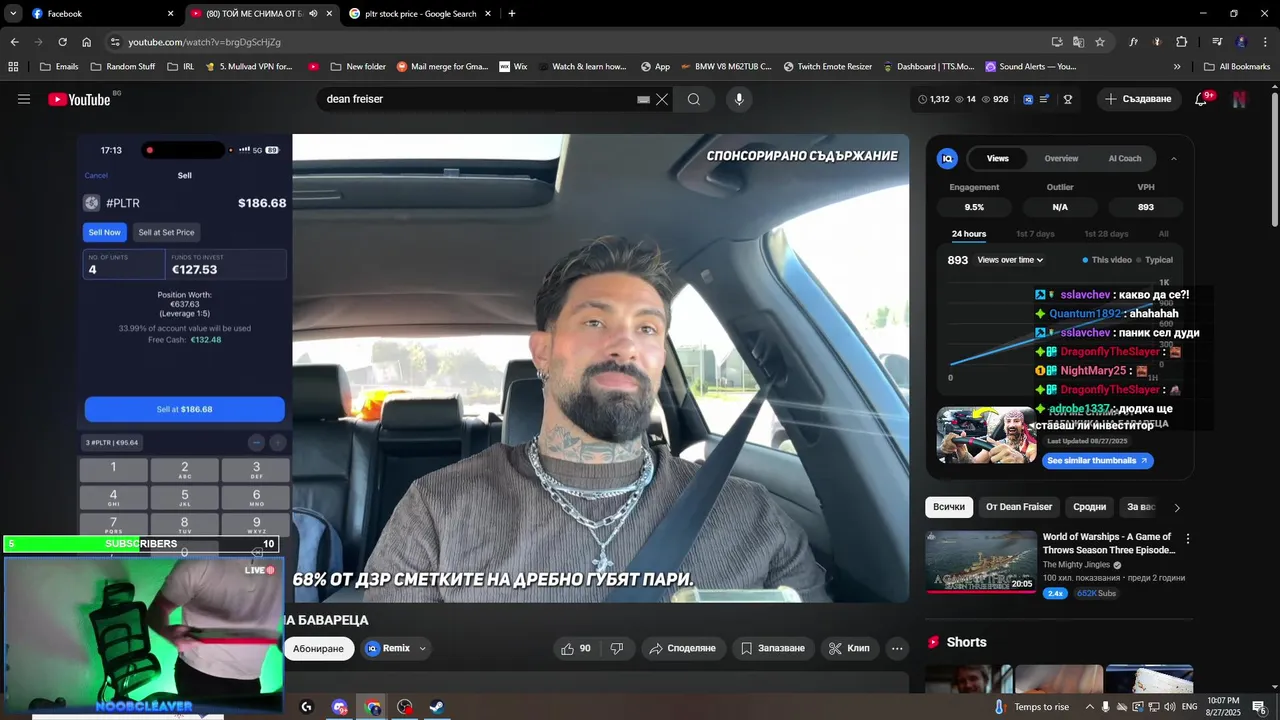Open a new browser tab with plus button
Image resolution: width=1280 pixels, height=720 pixels.
pyautogui.click(x=512, y=14)
